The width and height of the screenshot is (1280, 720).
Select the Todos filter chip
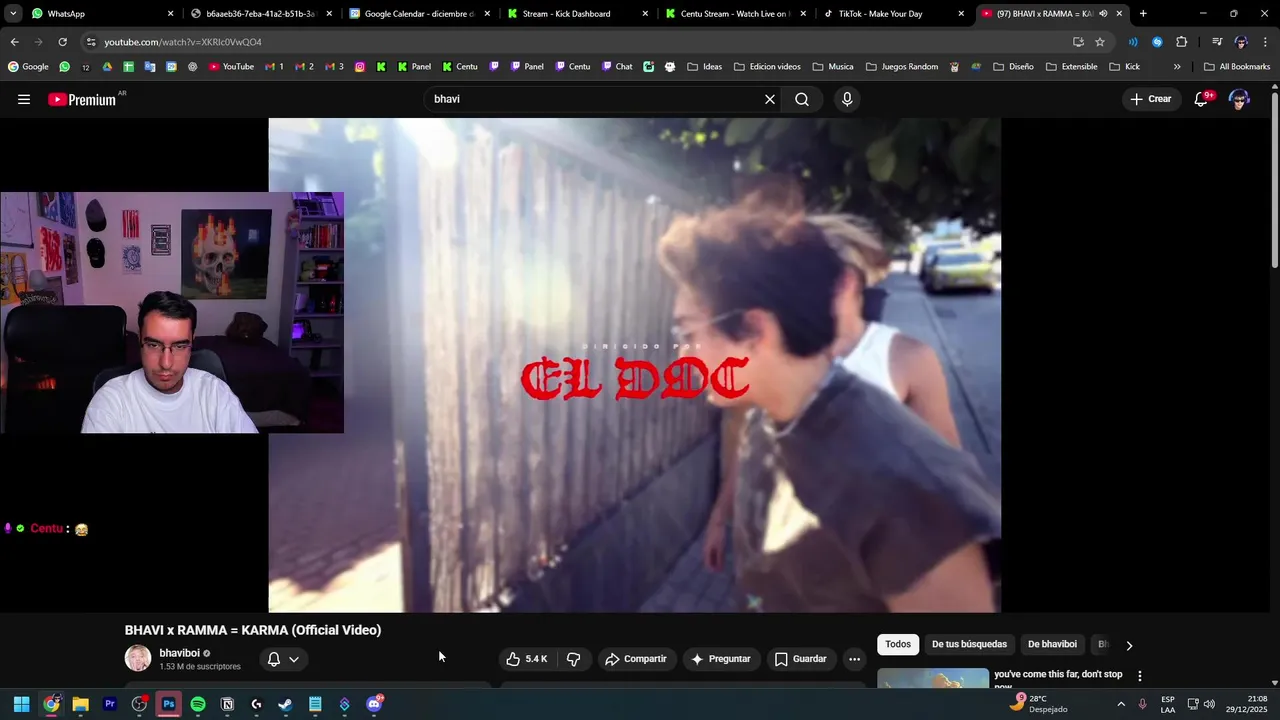point(898,645)
